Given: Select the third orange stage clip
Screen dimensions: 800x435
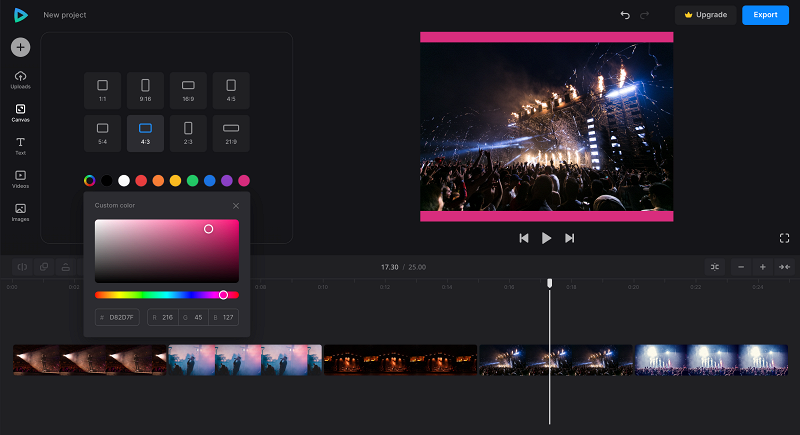Looking at the screenshot, I should [401, 360].
